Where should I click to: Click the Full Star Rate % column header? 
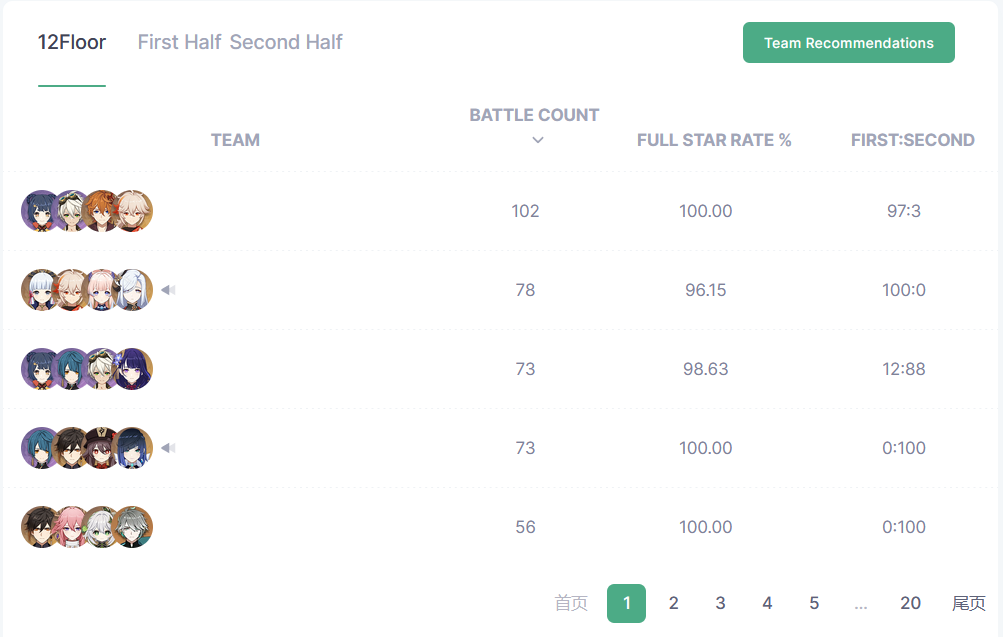pos(714,140)
